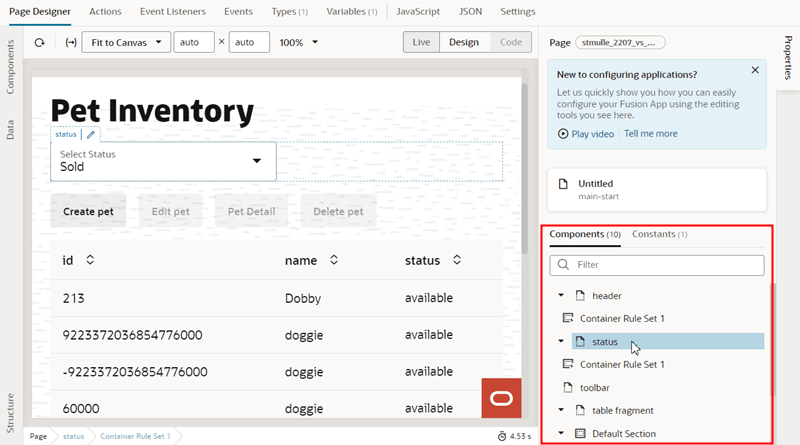This screenshot has width=800, height=445.
Task: Open the Structure side panel tab
Action: click(10, 413)
